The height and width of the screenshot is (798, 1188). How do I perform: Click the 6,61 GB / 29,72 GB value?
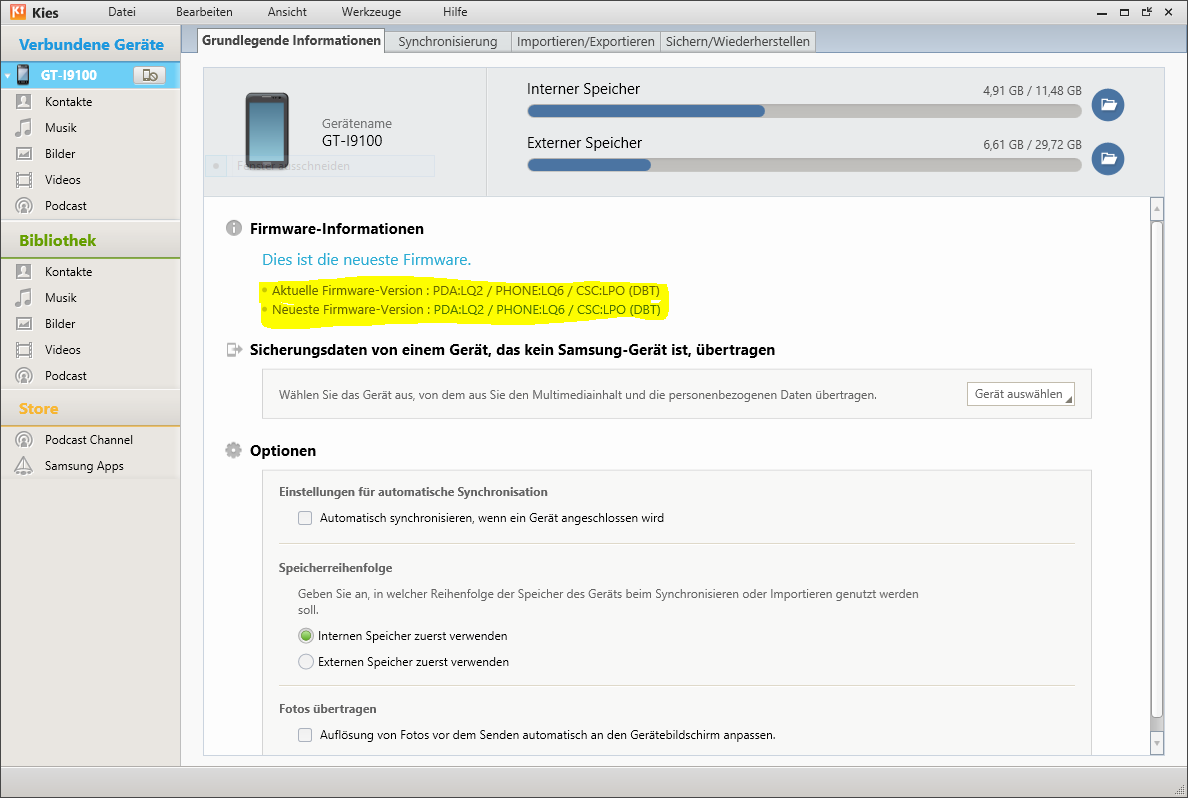pos(1032,144)
